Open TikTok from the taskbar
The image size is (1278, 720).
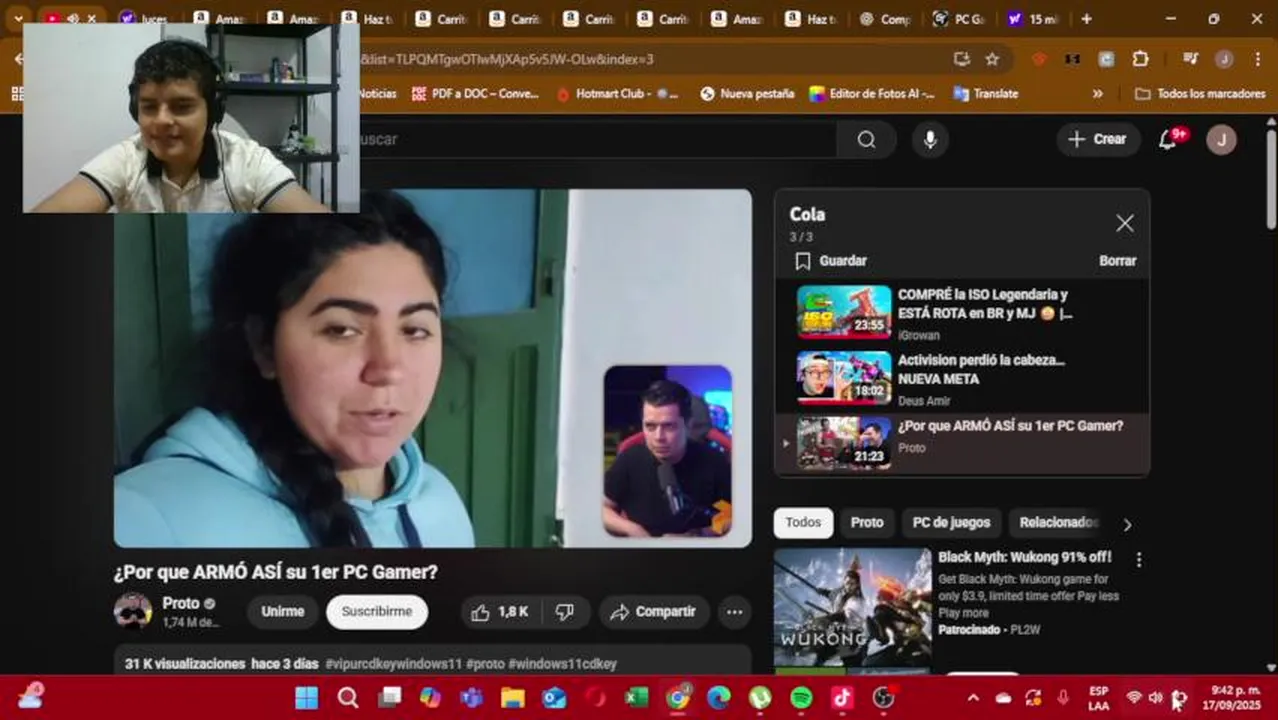[842, 697]
